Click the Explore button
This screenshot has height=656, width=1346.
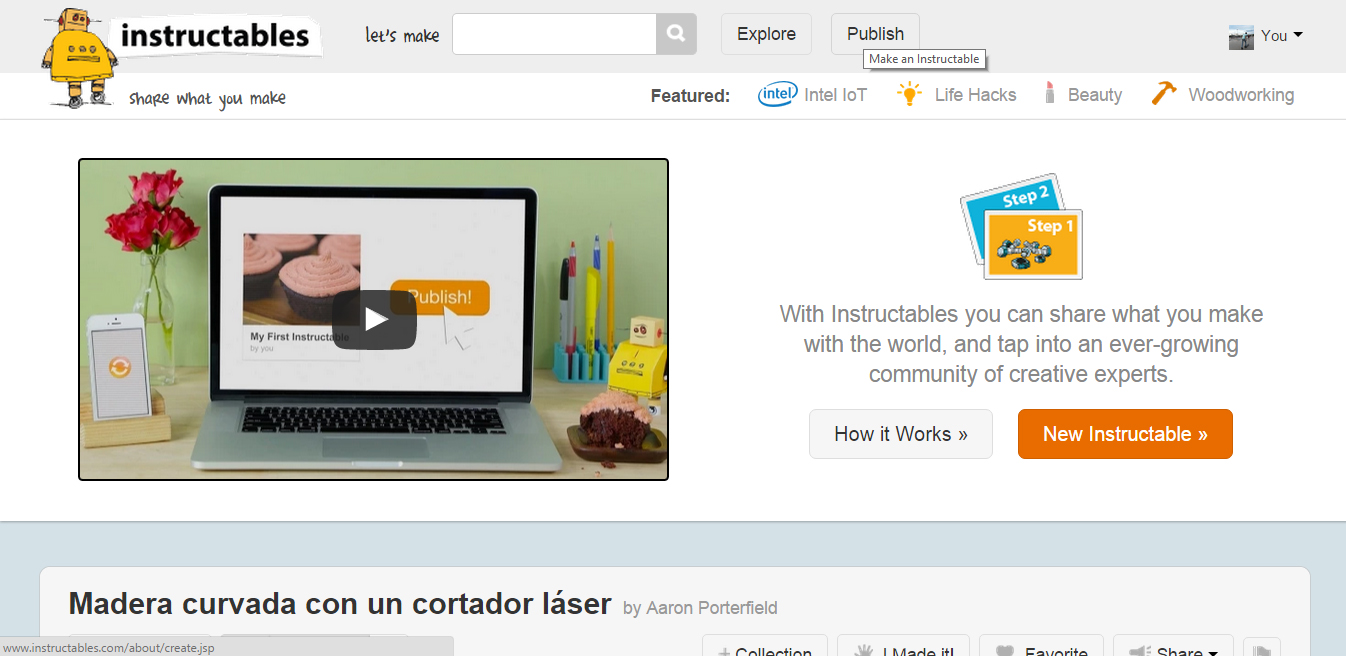point(766,34)
